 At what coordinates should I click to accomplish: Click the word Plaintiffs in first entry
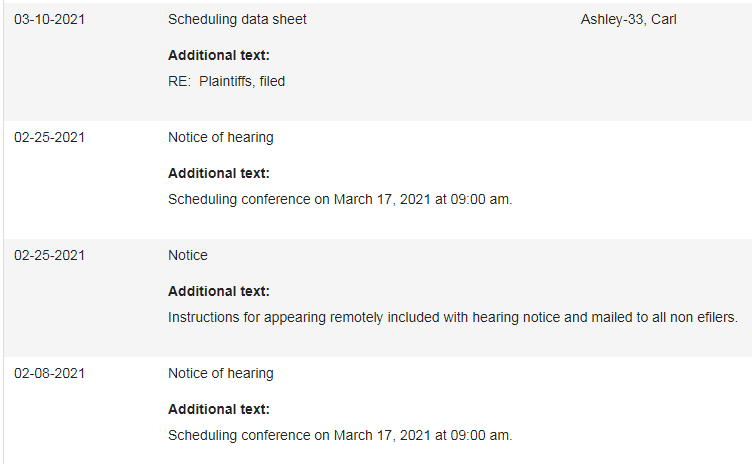click(227, 81)
